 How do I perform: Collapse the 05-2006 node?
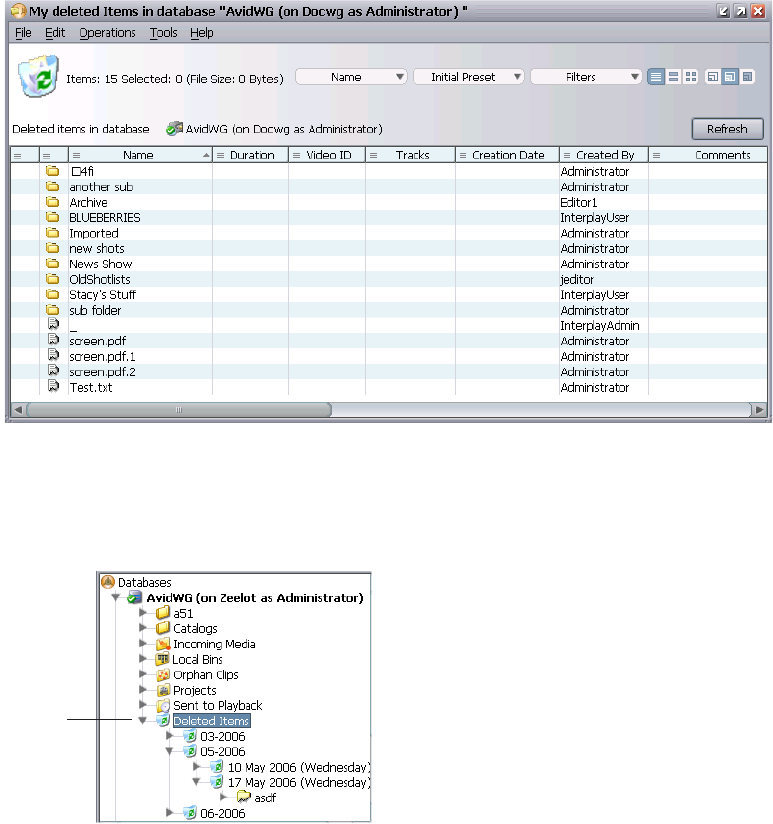(x=169, y=751)
